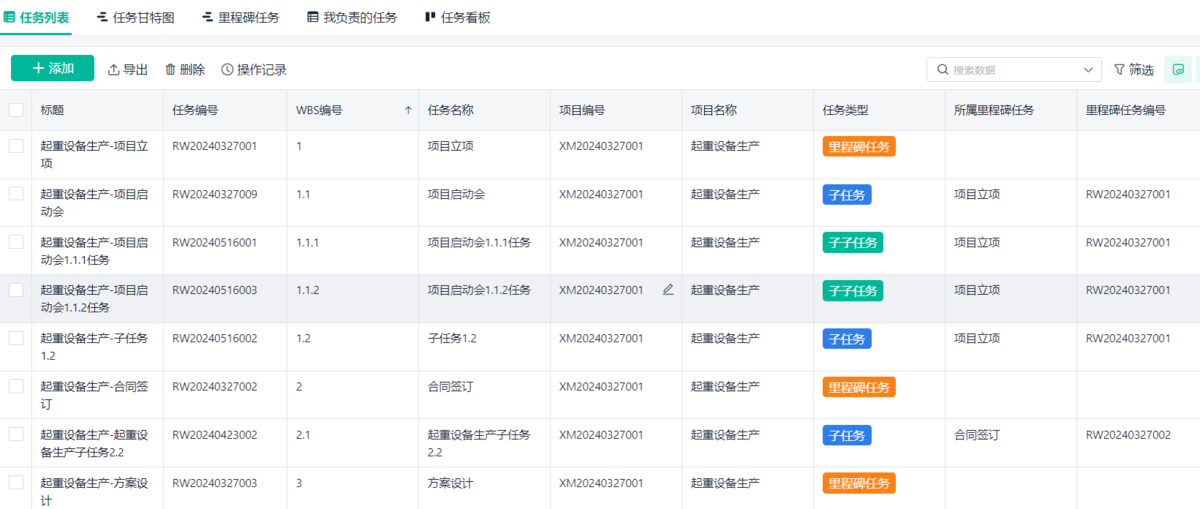The height and width of the screenshot is (509, 1200).
Task: Click 里程碑任务 tag in 方案设计 row
Action: click(859, 482)
